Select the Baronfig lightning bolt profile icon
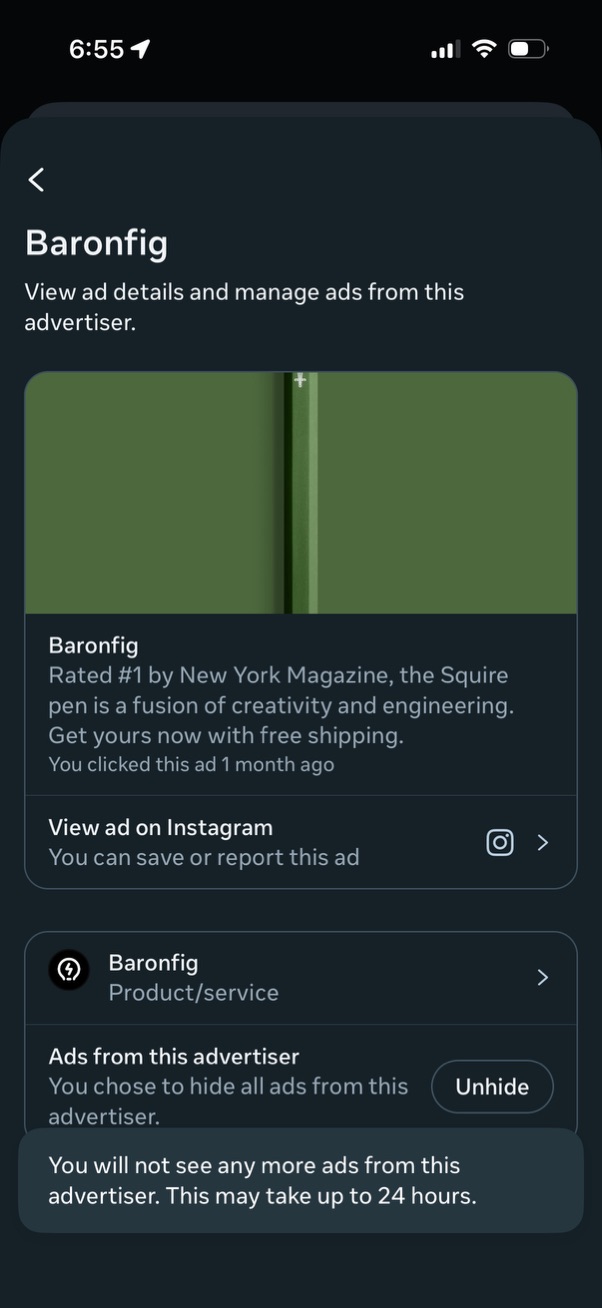The image size is (602, 1308). (x=68, y=970)
